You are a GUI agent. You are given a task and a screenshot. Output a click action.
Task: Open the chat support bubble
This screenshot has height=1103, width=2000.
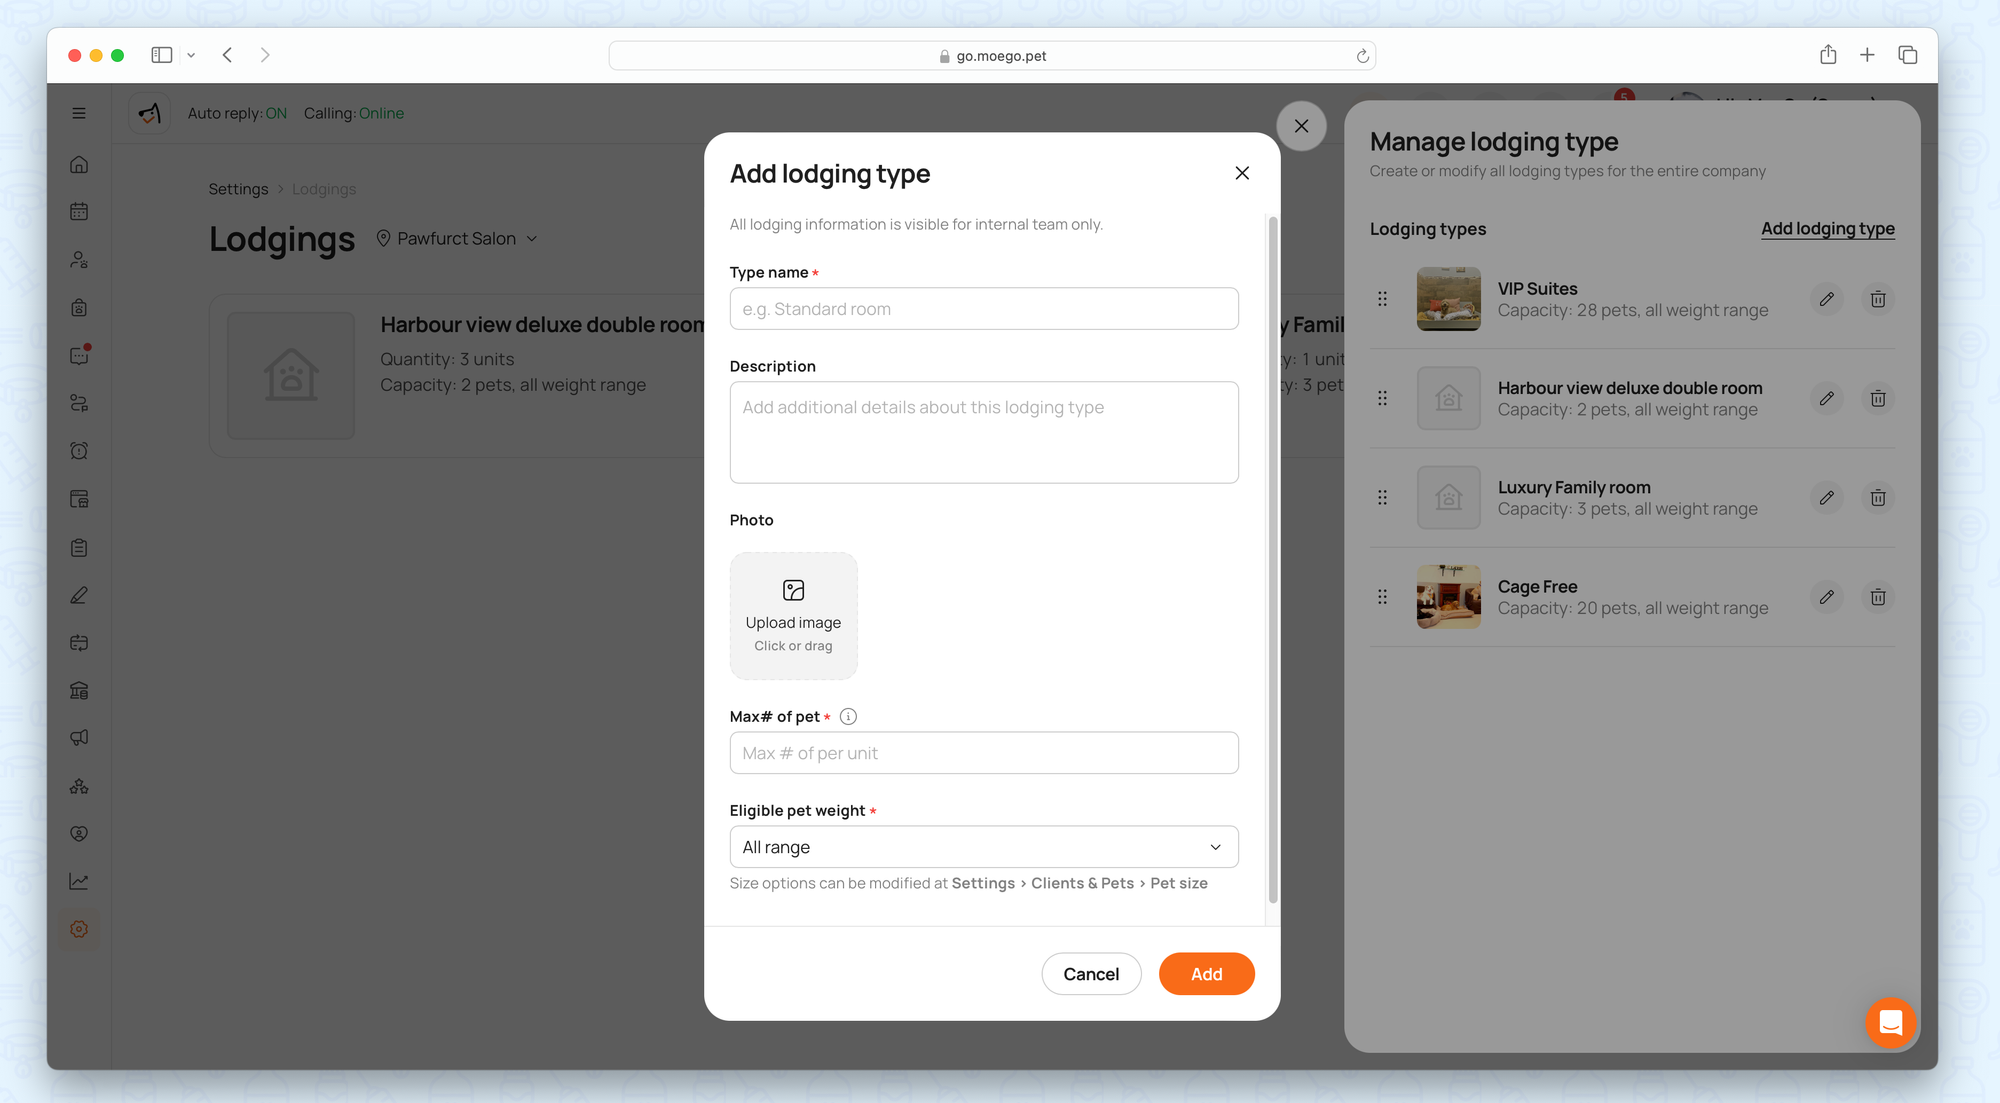pyautogui.click(x=1889, y=1022)
